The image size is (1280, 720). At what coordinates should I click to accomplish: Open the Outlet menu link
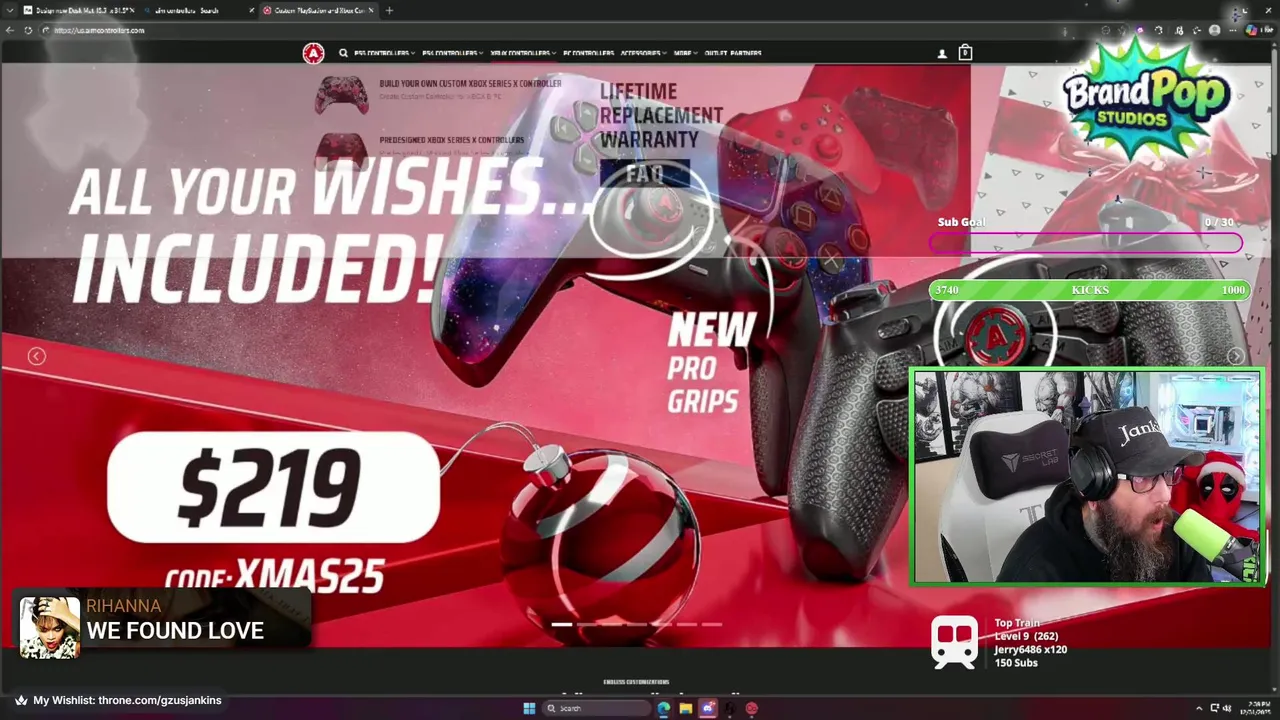coord(715,53)
